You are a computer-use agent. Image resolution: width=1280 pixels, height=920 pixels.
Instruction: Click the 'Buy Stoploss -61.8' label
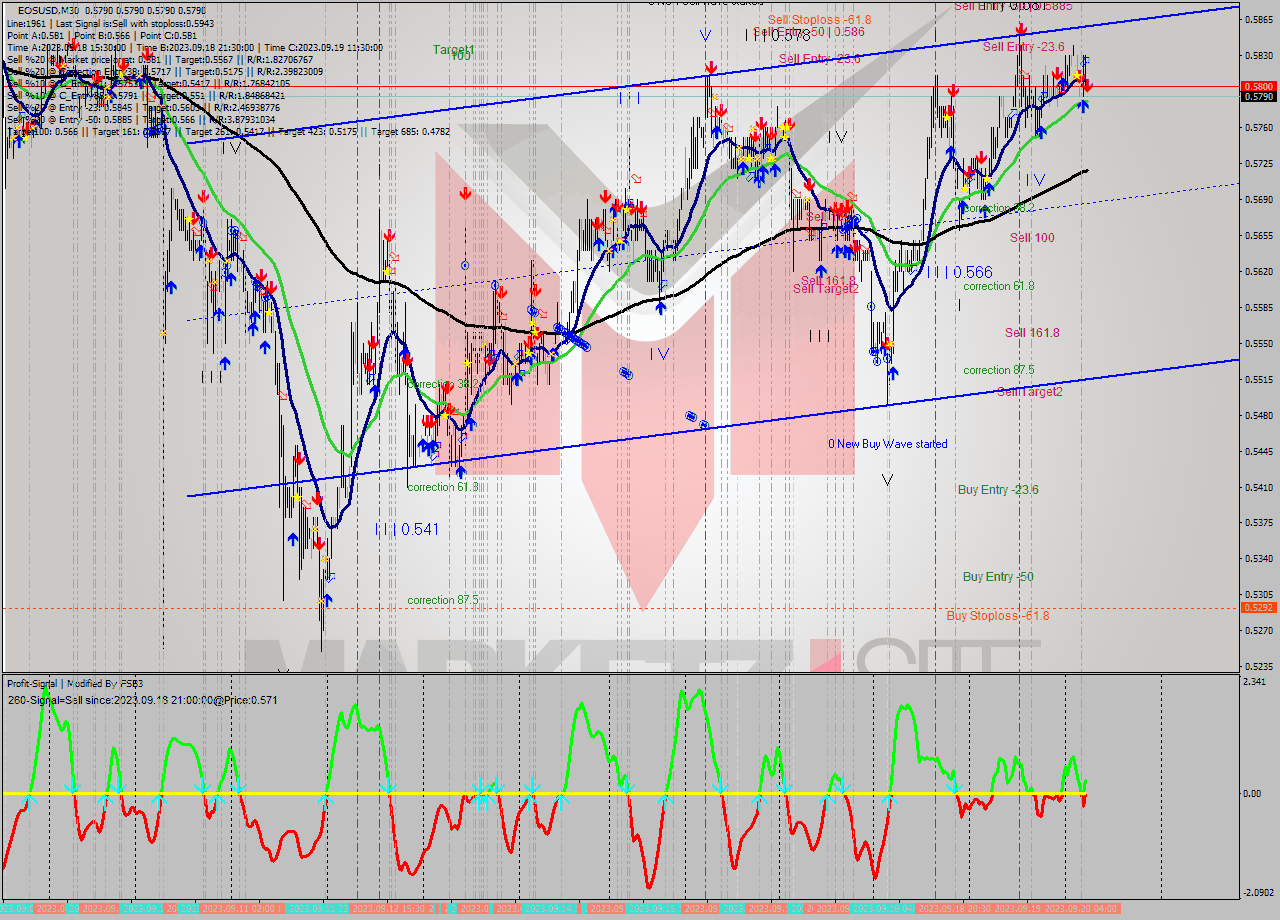coord(998,615)
